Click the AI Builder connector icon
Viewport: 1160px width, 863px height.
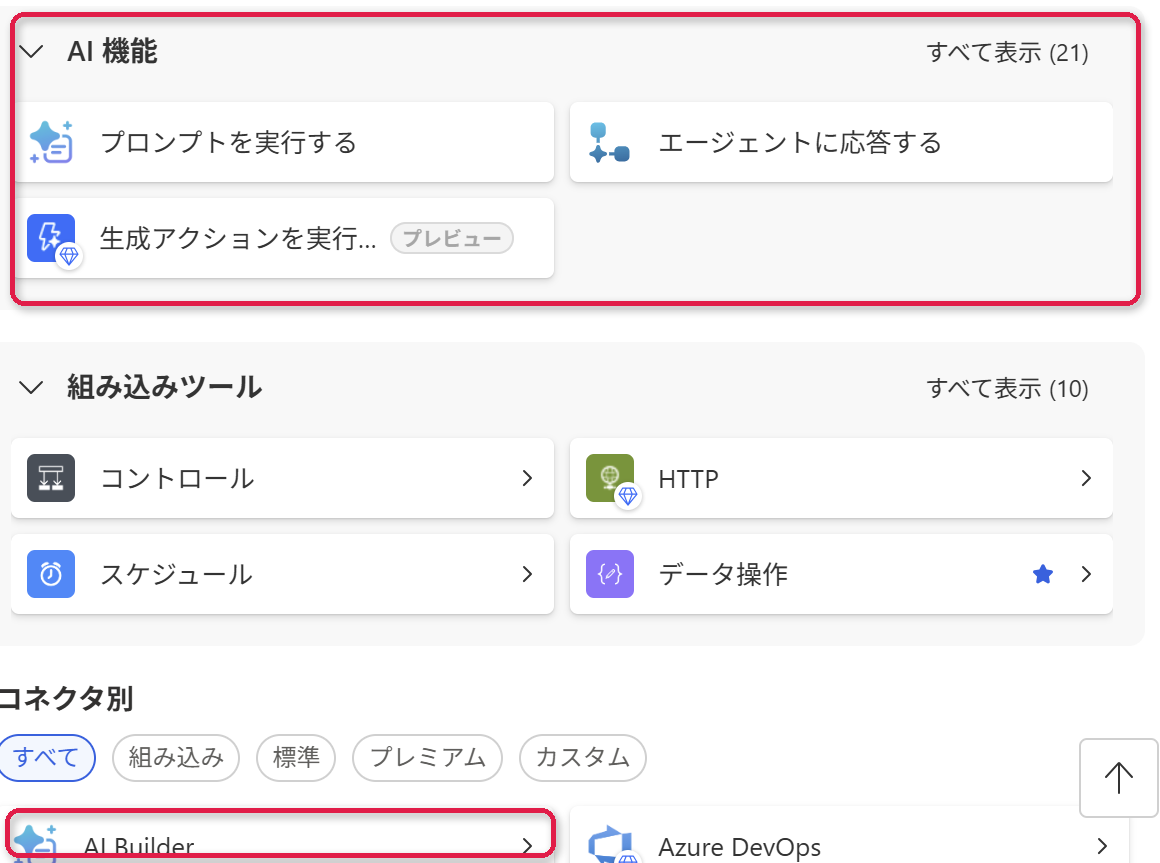[34, 844]
